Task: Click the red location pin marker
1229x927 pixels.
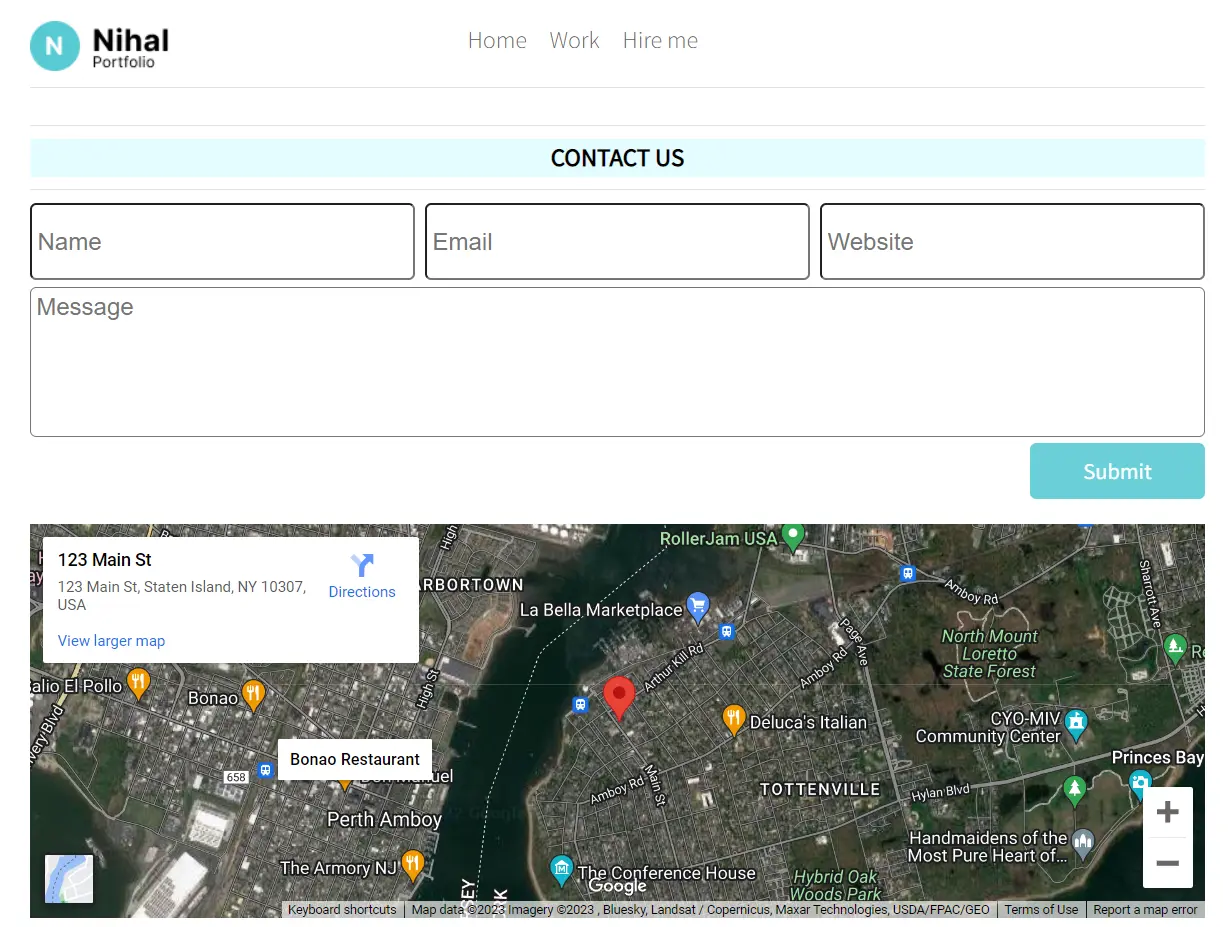Action: (619, 696)
